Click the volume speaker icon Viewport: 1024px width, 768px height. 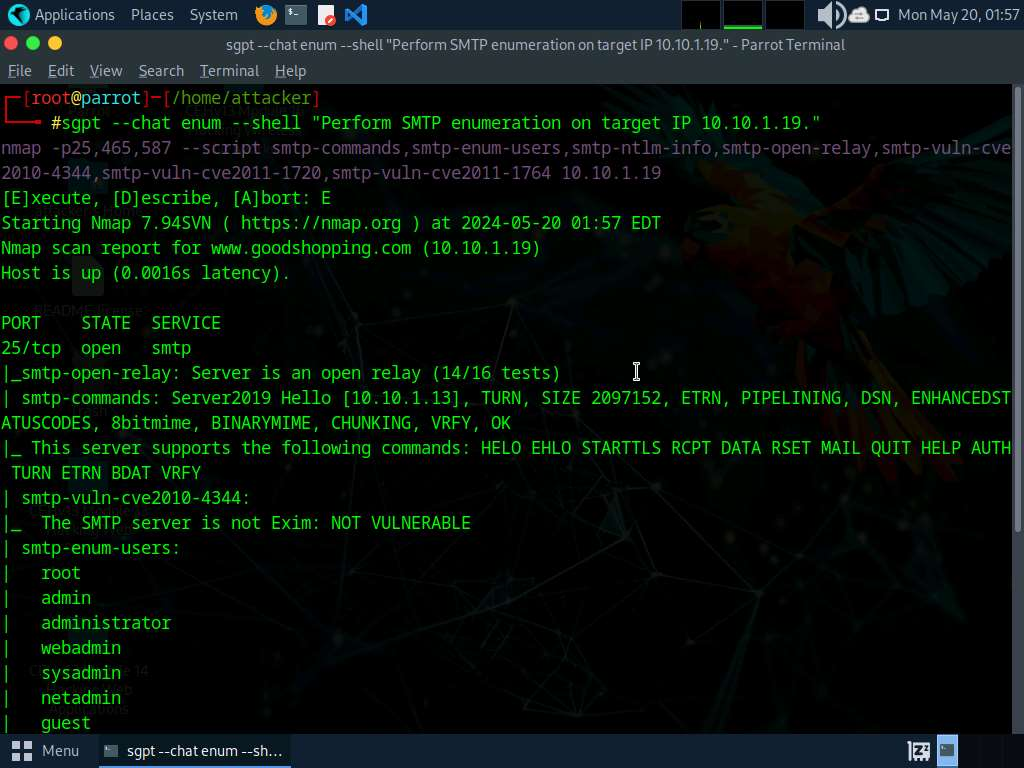coord(830,15)
